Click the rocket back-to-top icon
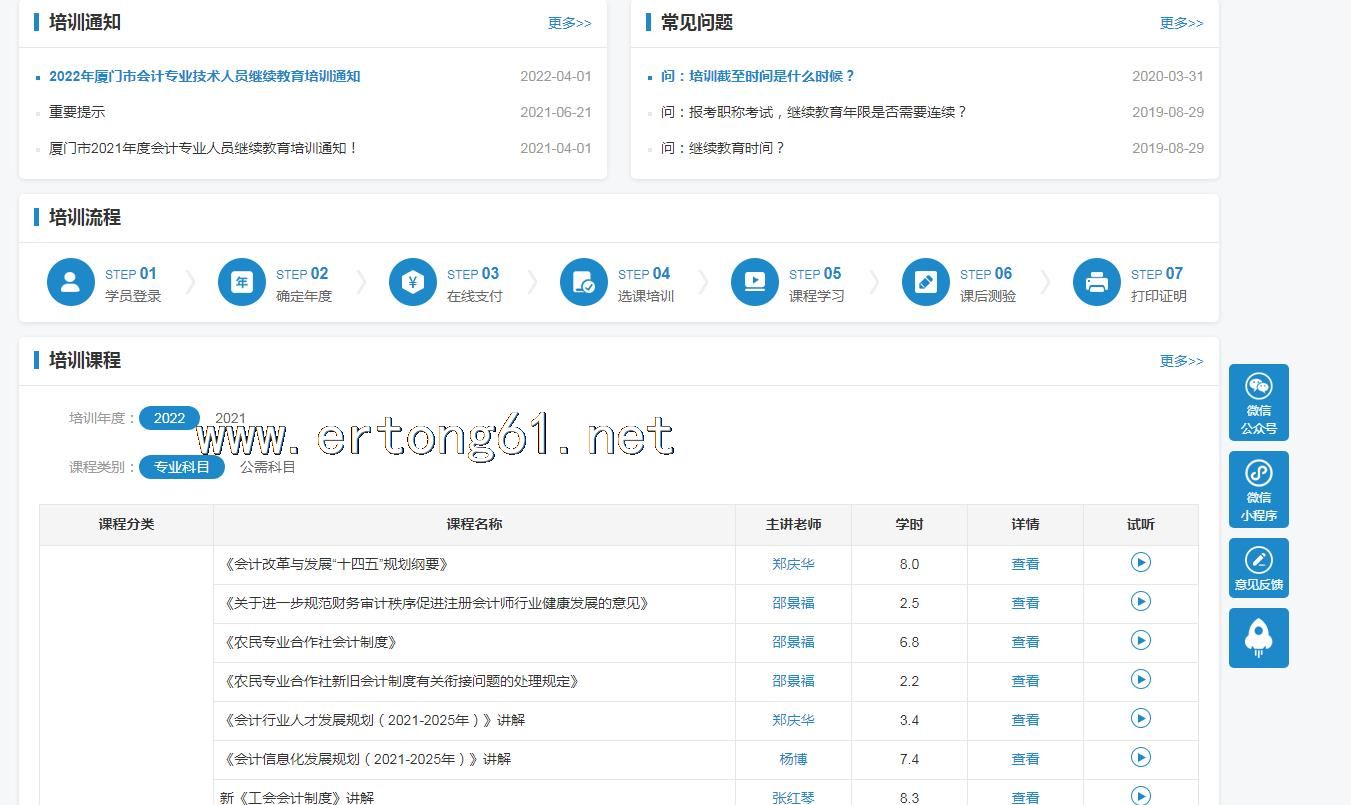The image size is (1351, 805). tap(1258, 638)
